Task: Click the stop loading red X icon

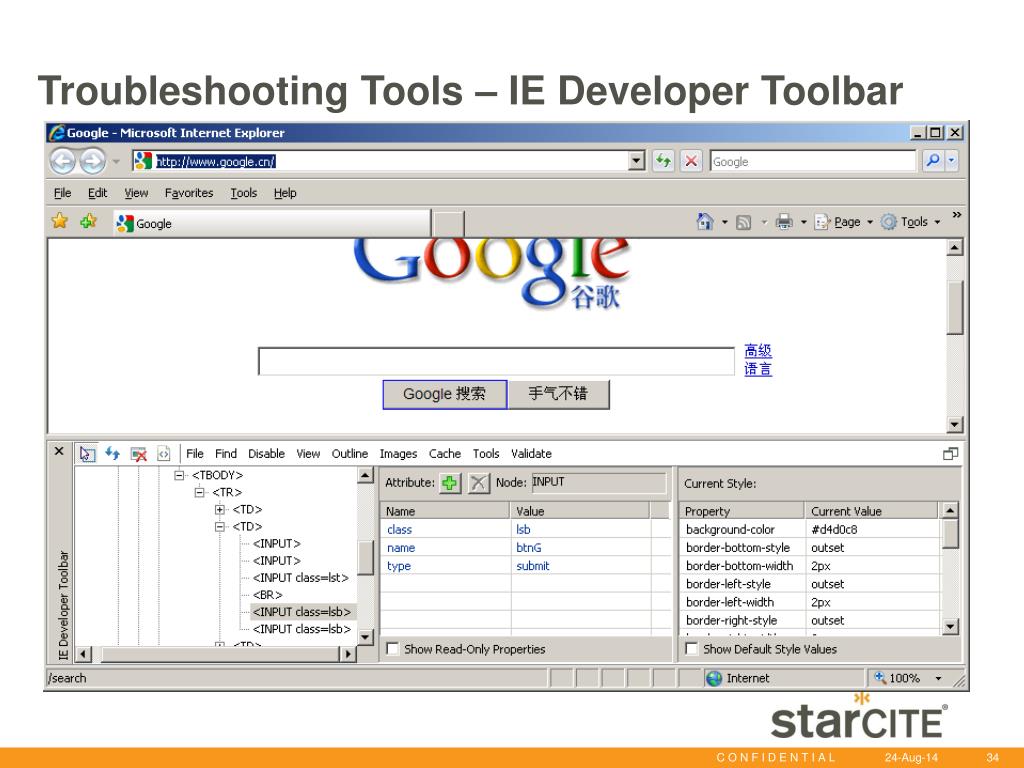Action: pyautogui.click(x=691, y=161)
